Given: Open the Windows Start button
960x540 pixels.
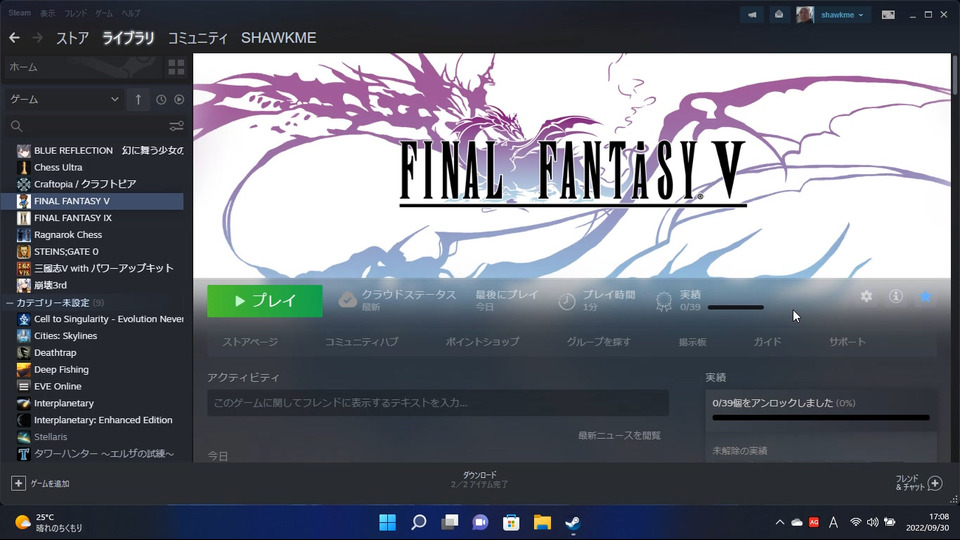Looking at the screenshot, I should (x=387, y=522).
